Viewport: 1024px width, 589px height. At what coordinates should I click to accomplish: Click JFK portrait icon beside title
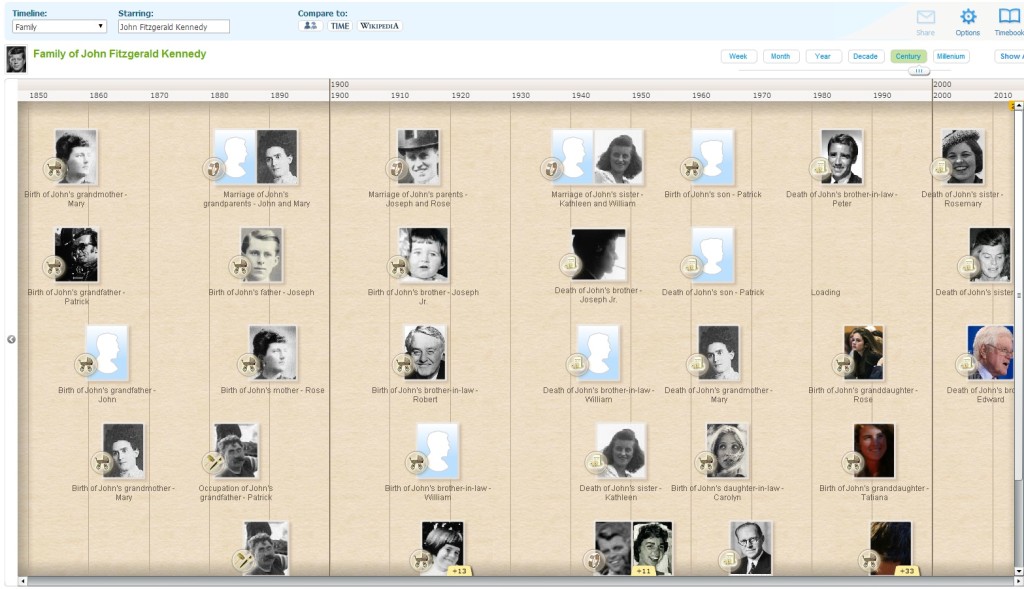pyautogui.click(x=16, y=59)
